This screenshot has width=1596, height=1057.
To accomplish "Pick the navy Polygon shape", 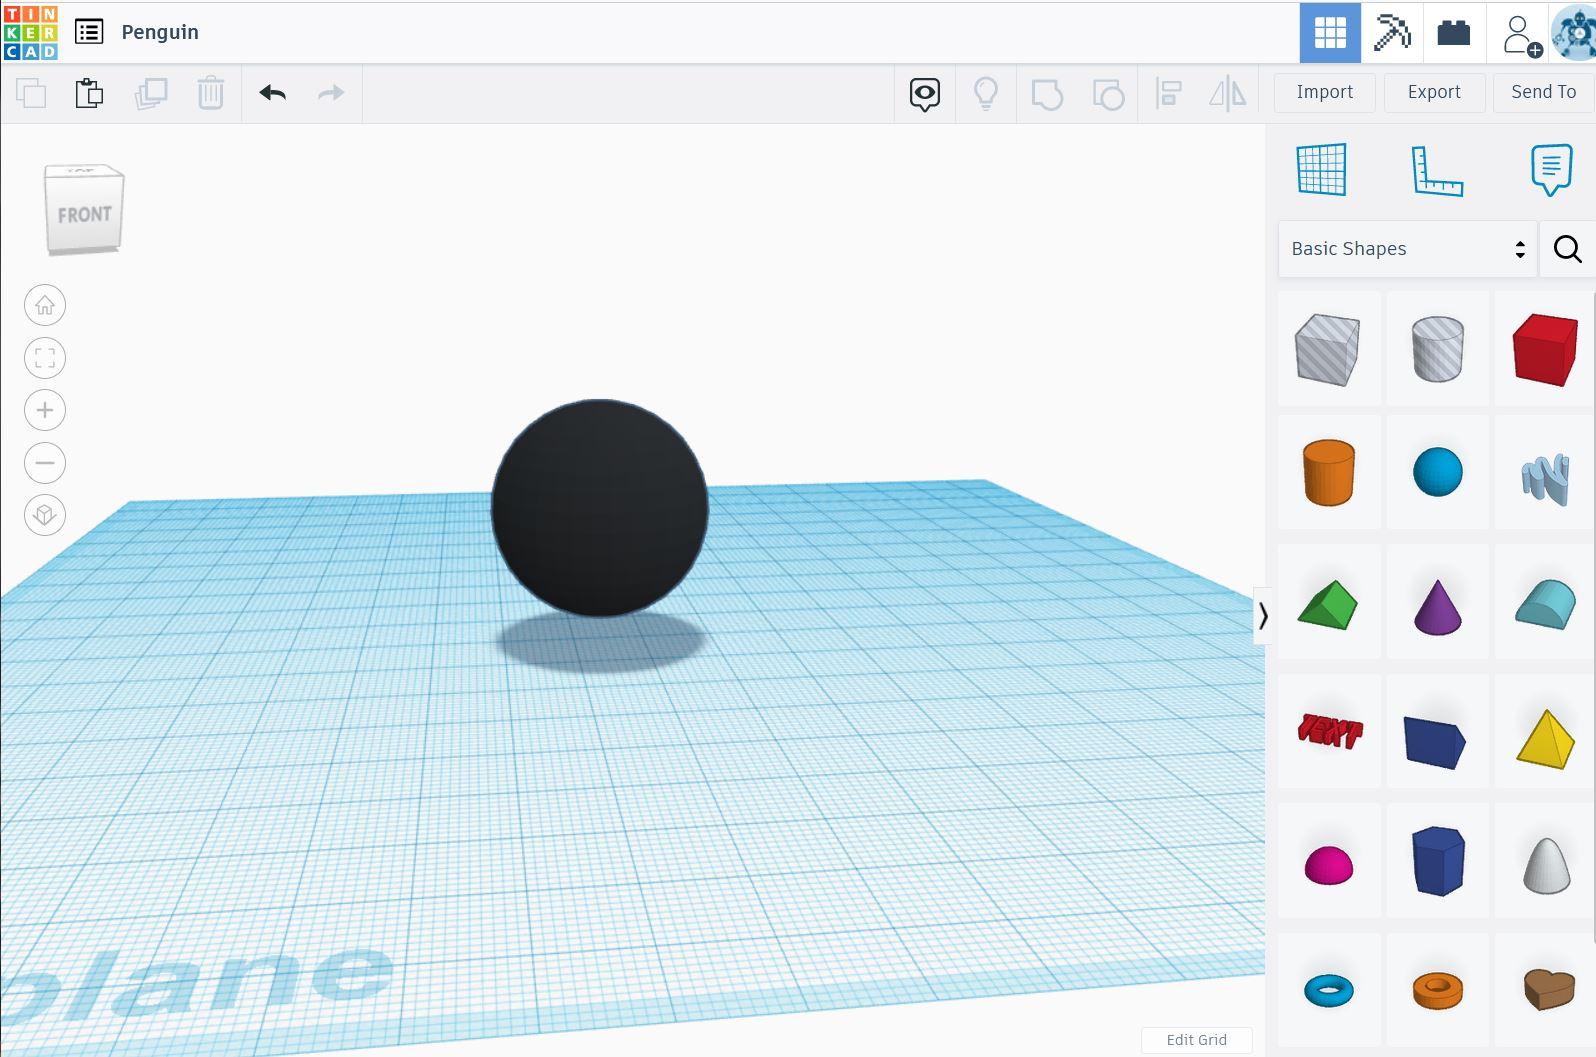I will tap(1438, 860).
